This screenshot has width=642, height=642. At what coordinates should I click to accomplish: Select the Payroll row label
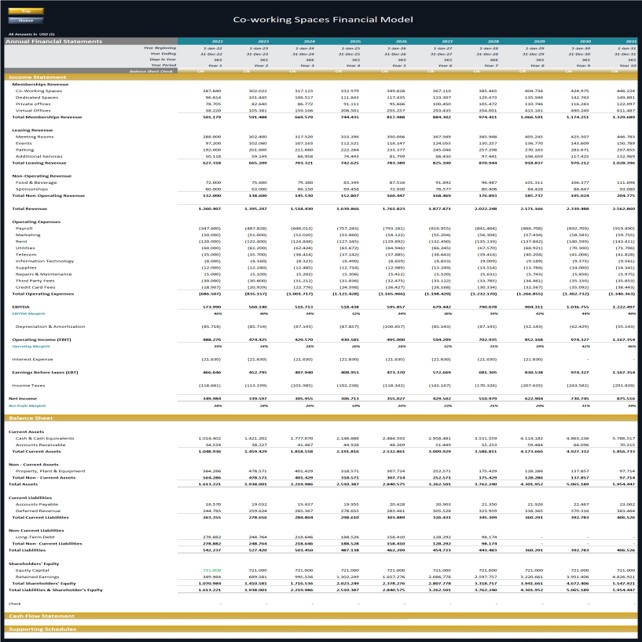pos(24,228)
